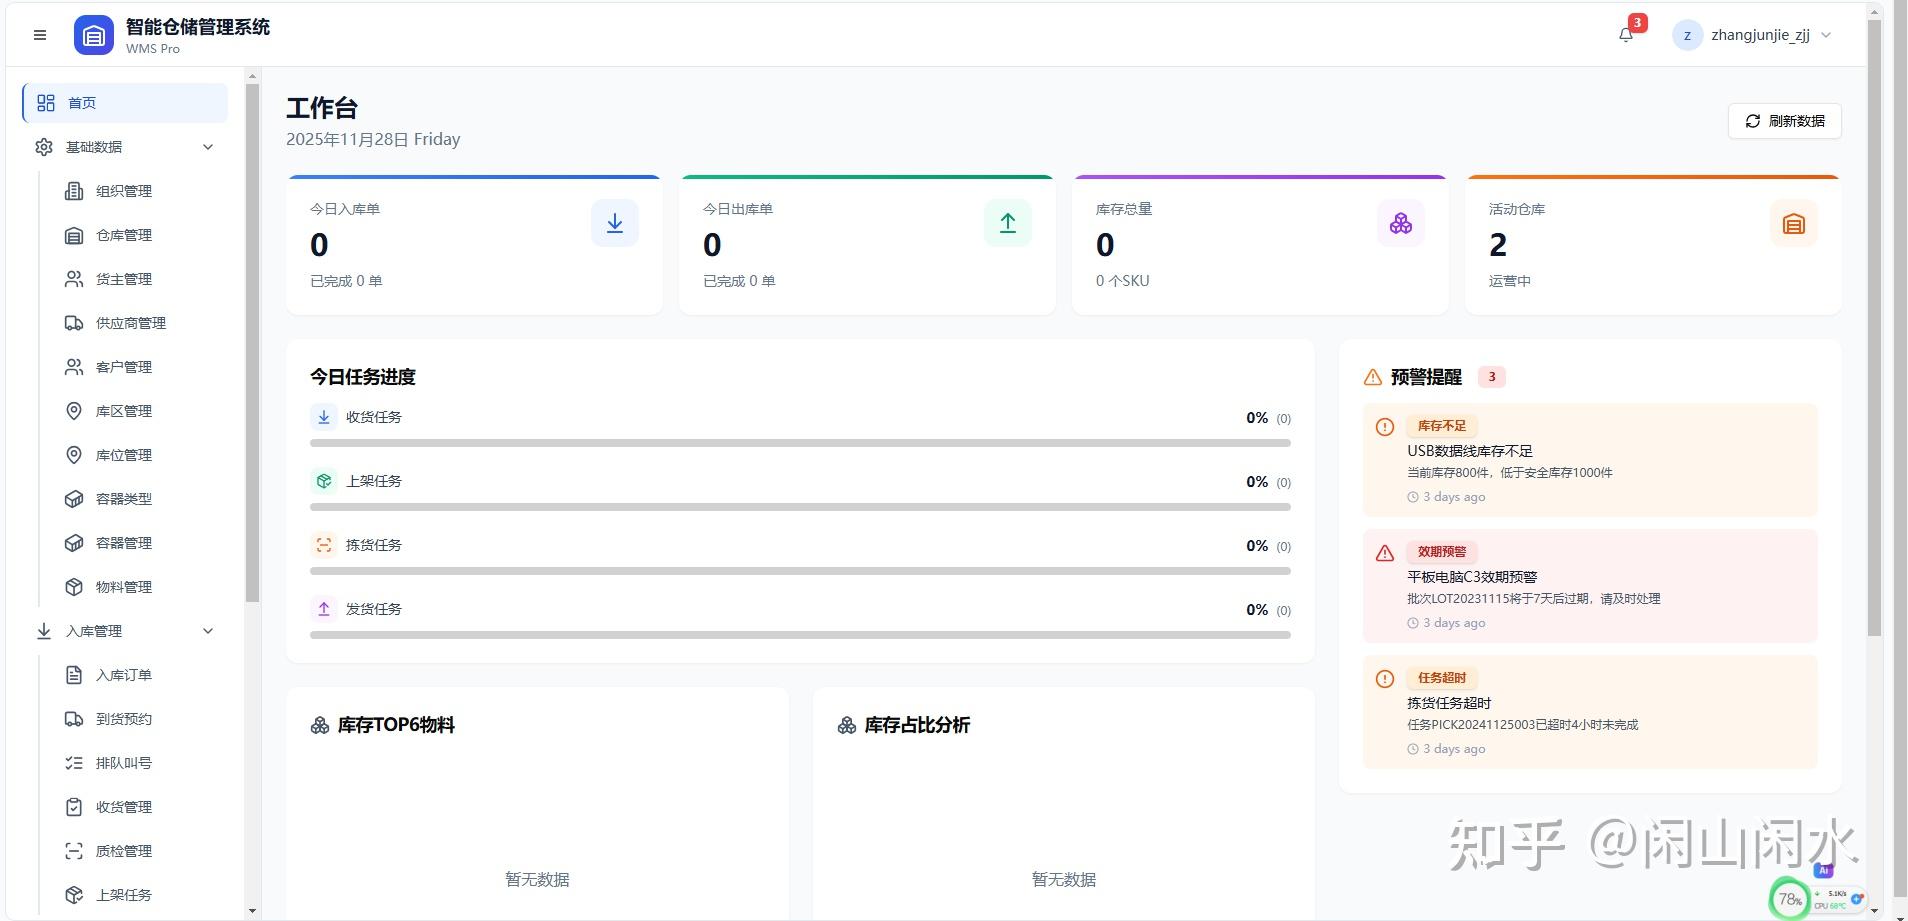Select 首页 in the sidebar
The height and width of the screenshot is (921, 1908).
point(126,103)
